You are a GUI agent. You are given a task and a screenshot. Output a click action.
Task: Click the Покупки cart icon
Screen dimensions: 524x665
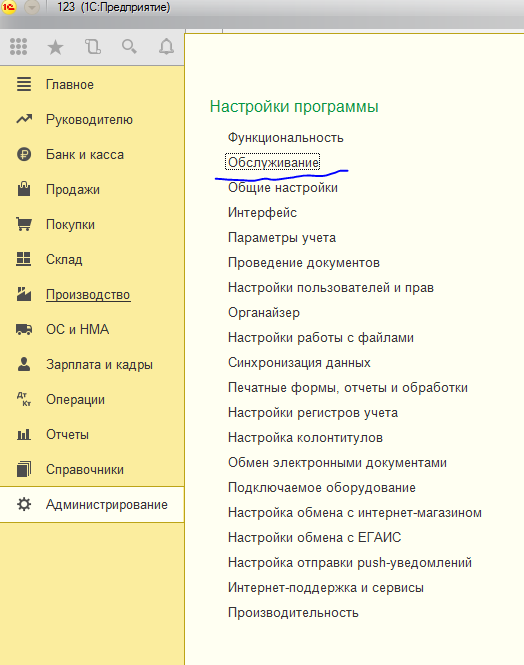(x=24, y=224)
